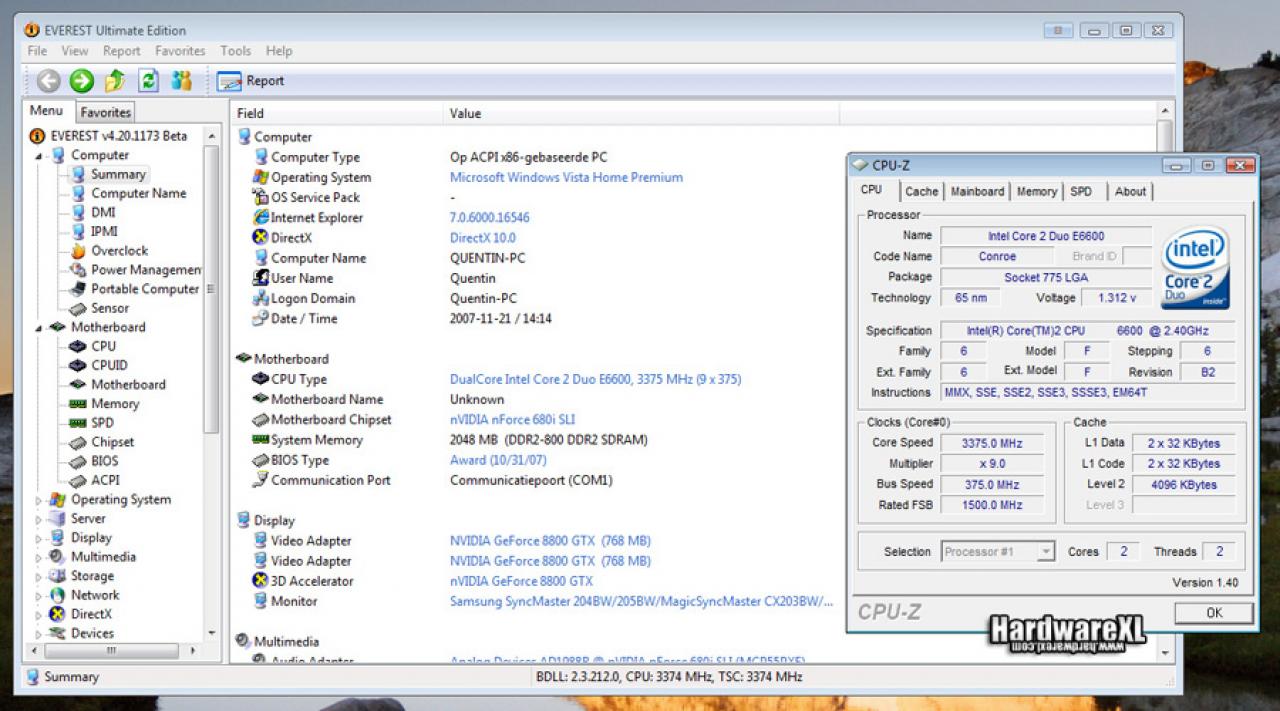Click the green Forward arrow icon
The width and height of the screenshot is (1280, 711).
click(82, 81)
